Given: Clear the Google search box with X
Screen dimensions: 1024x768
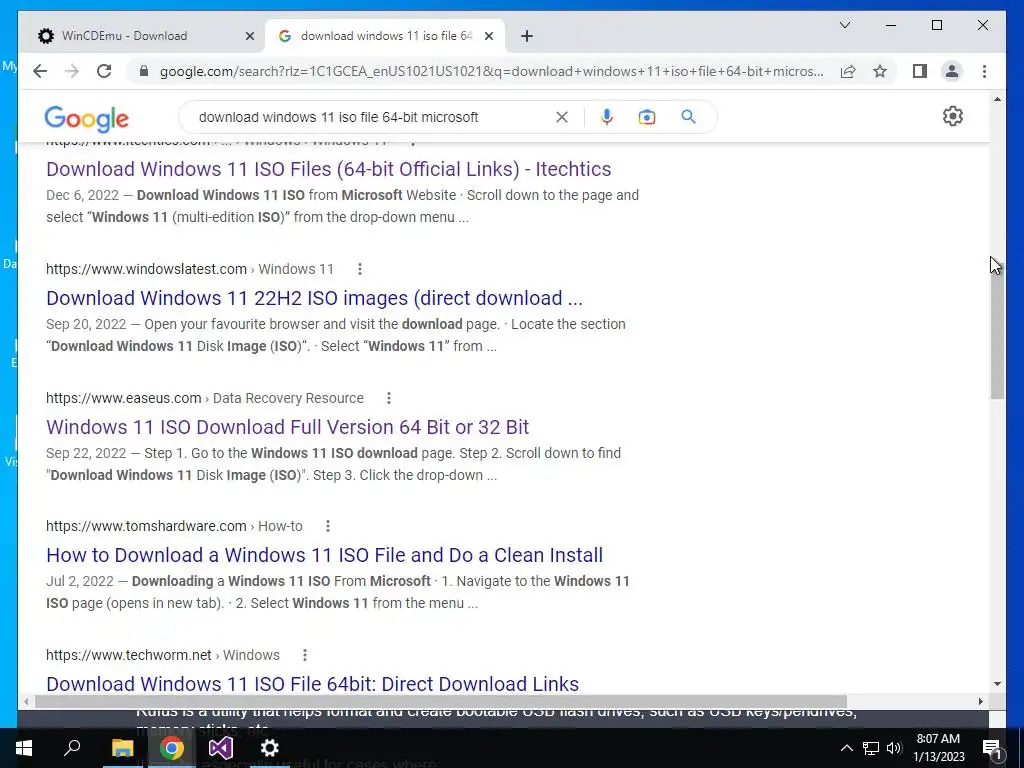Looking at the screenshot, I should (562, 117).
